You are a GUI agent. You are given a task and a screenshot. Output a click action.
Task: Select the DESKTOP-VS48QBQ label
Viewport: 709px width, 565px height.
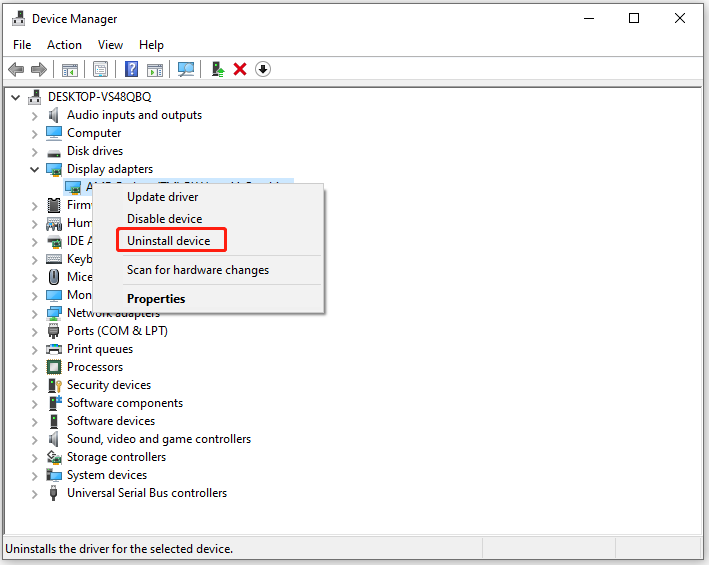100,97
